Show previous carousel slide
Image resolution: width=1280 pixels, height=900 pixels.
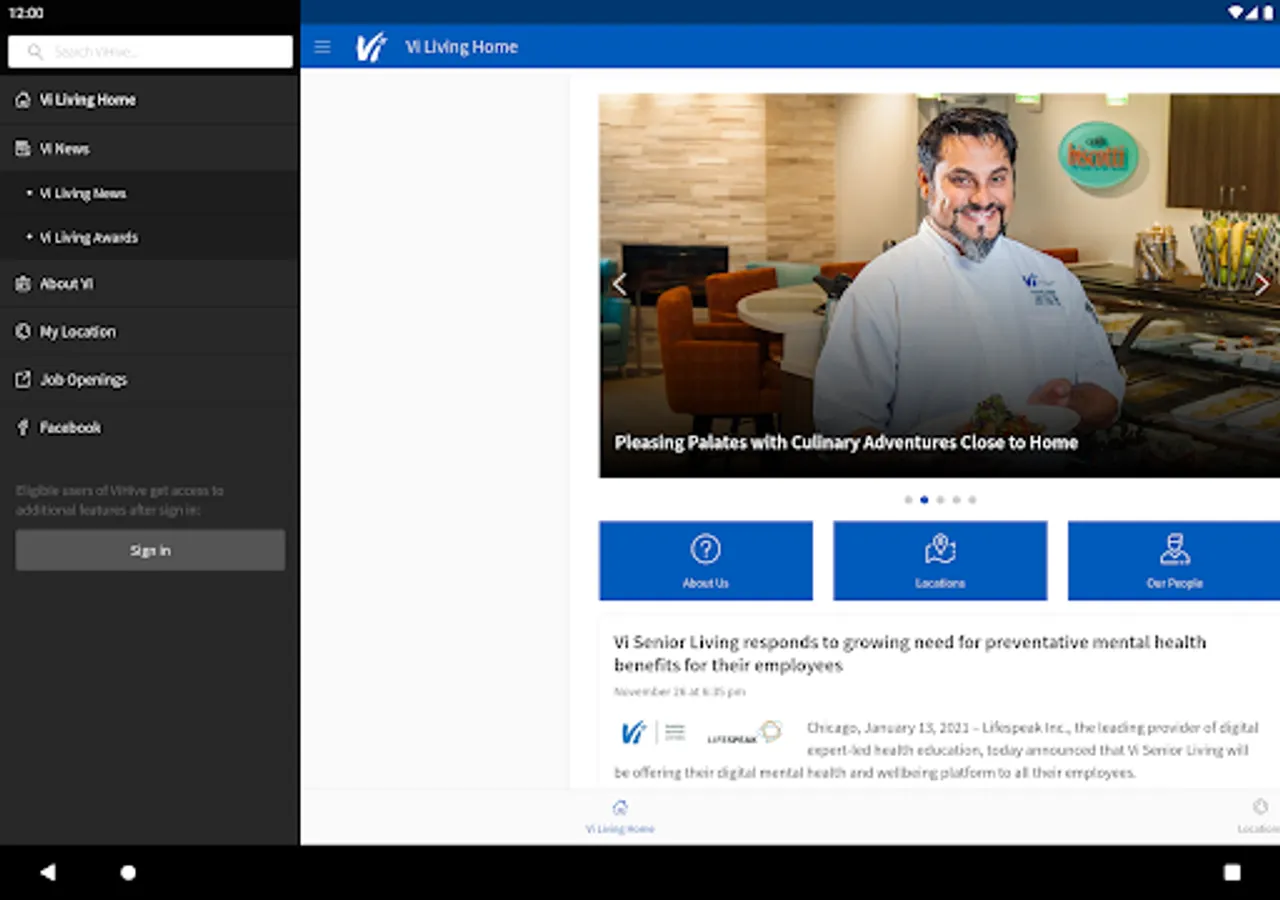[619, 285]
